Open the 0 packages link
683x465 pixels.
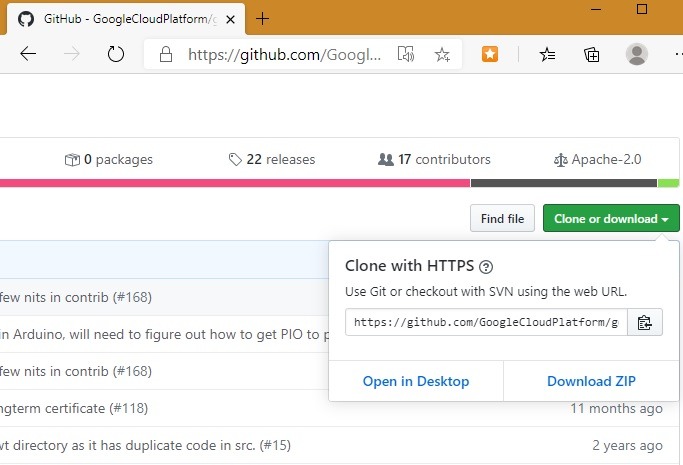pyautogui.click(x=109, y=159)
